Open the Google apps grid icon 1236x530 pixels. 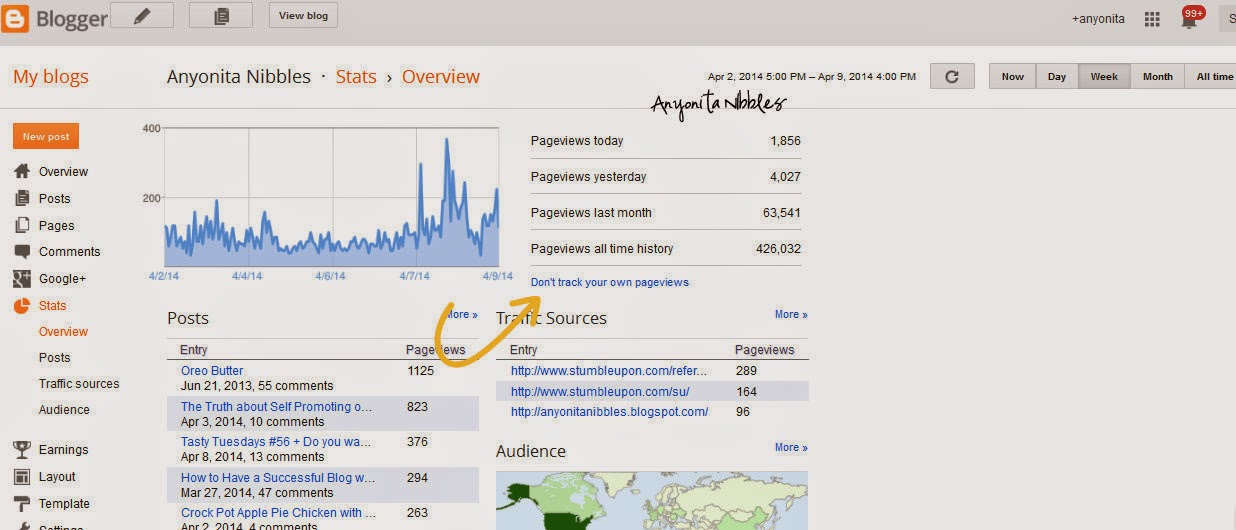tap(1152, 19)
